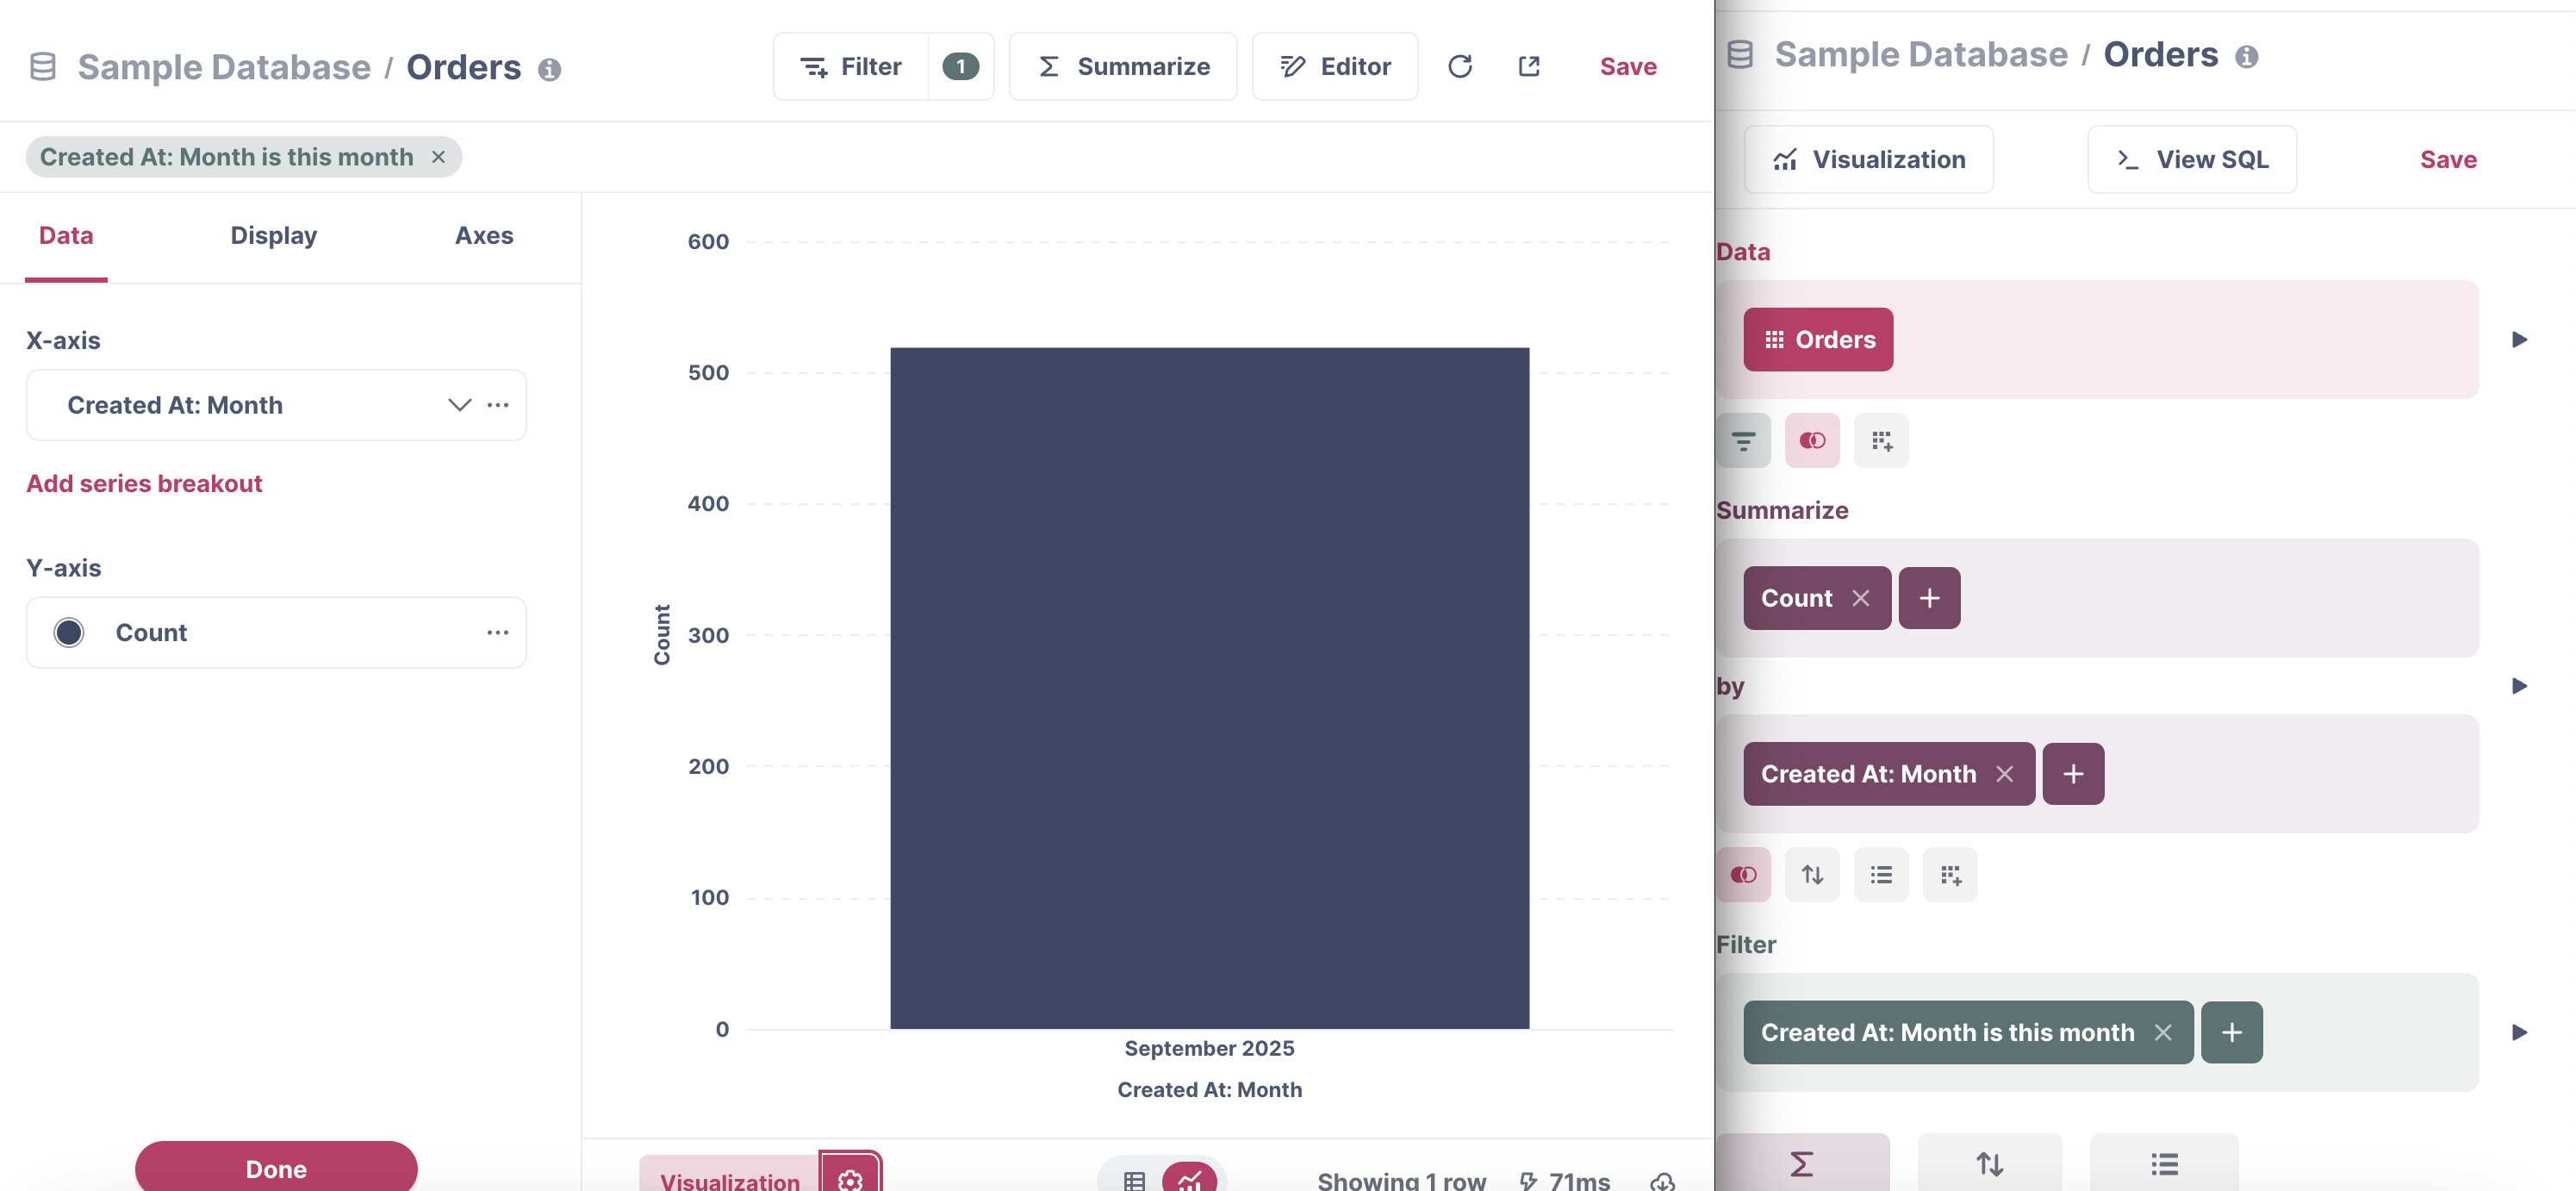Image resolution: width=2576 pixels, height=1191 pixels.
Task: Click the open in new window icon
Action: point(1528,66)
